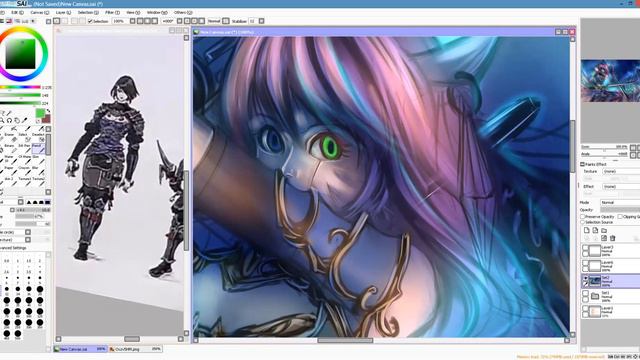Open the Filter menu
Screen dimensions: 640x360
point(112,13)
